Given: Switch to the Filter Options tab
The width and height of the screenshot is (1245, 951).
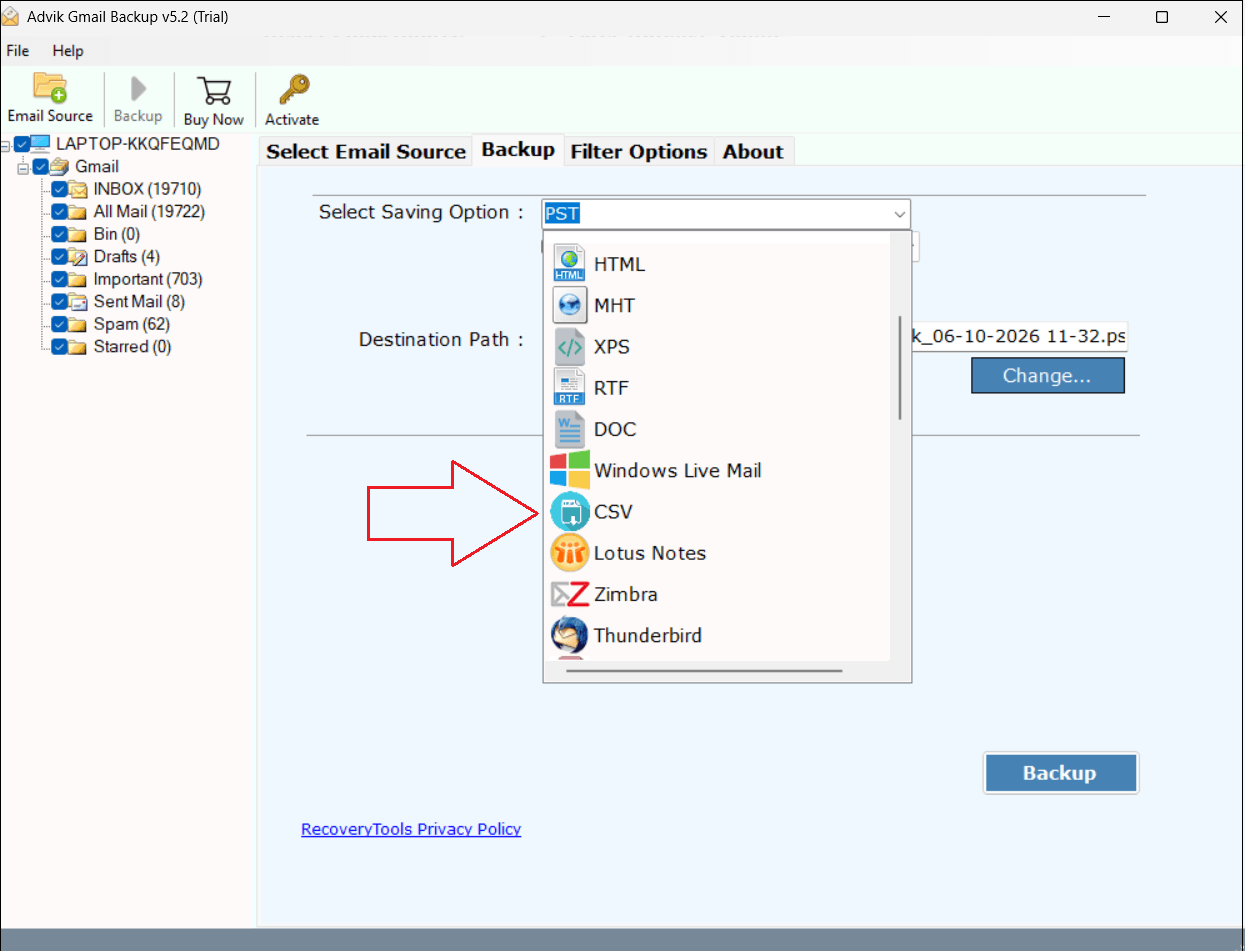Looking at the screenshot, I should point(639,151).
